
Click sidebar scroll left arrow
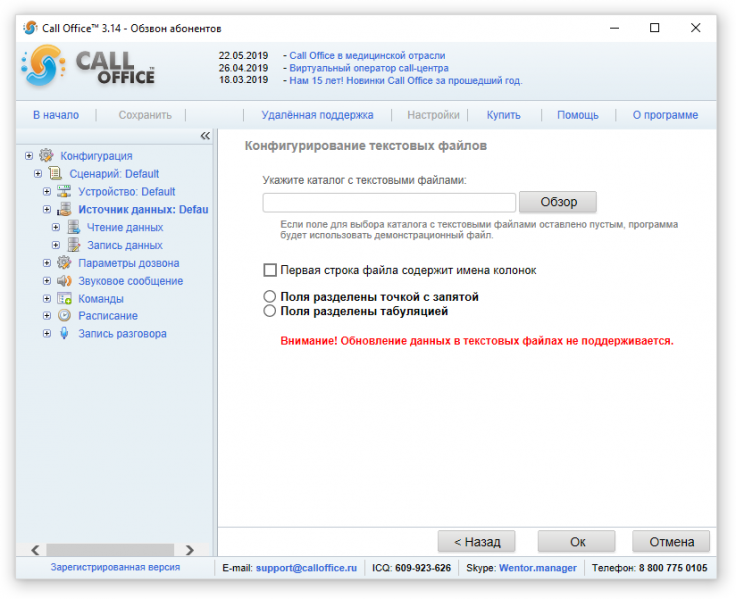(35, 550)
